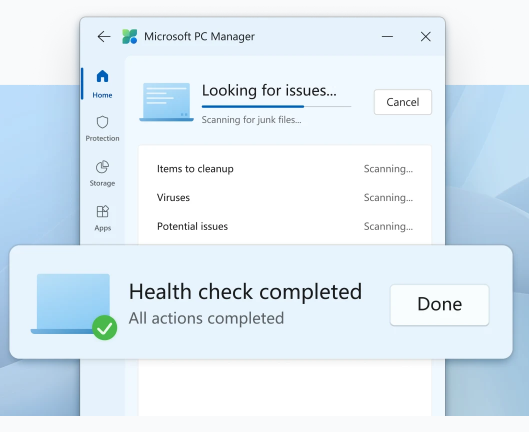529x432 pixels.
Task: Open the Apps section in sidebar
Action: [x=102, y=218]
